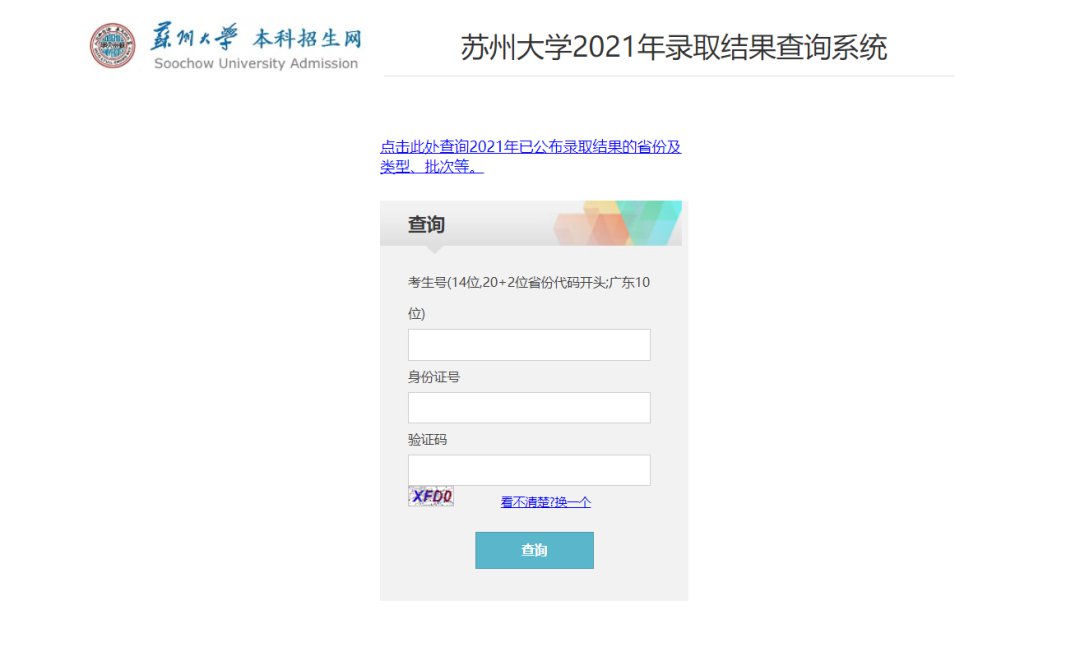Click the 身份证号 field label

pyautogui.click(x=434, y=377)
